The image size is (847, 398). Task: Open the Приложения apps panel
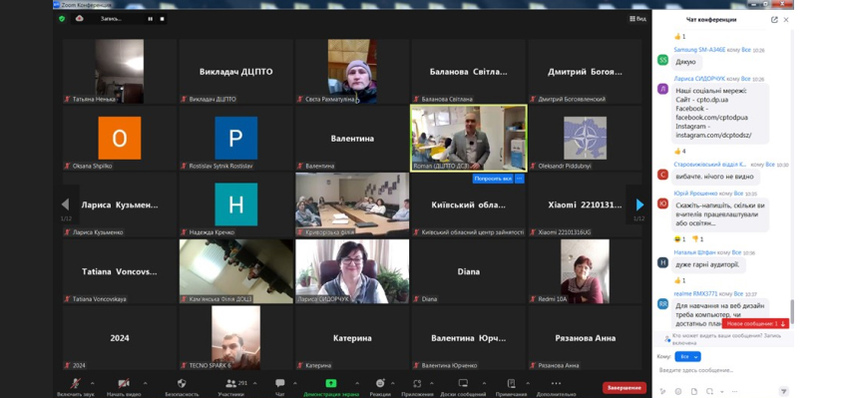click(417, 387)
